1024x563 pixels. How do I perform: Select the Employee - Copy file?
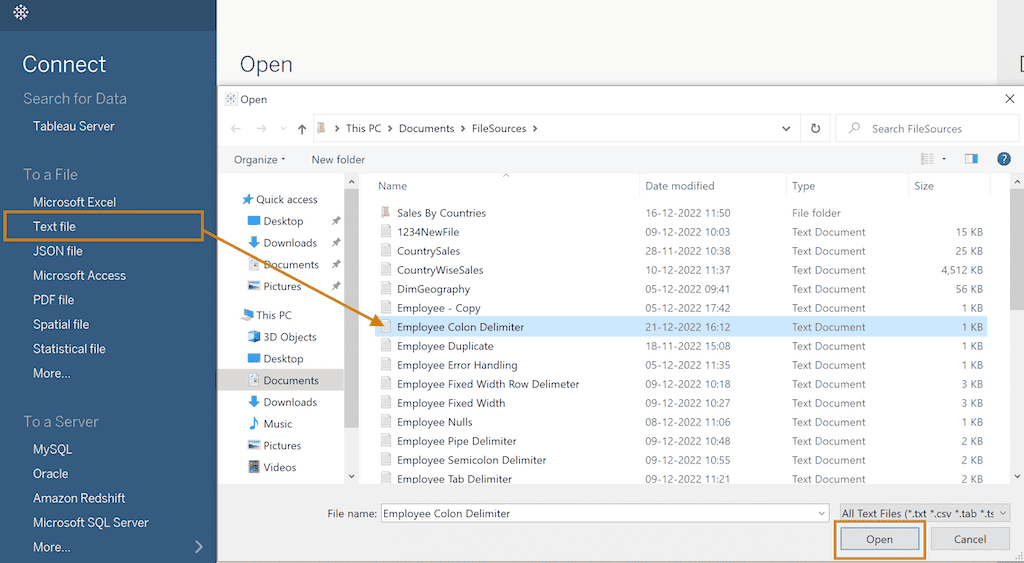pos(438,308)
